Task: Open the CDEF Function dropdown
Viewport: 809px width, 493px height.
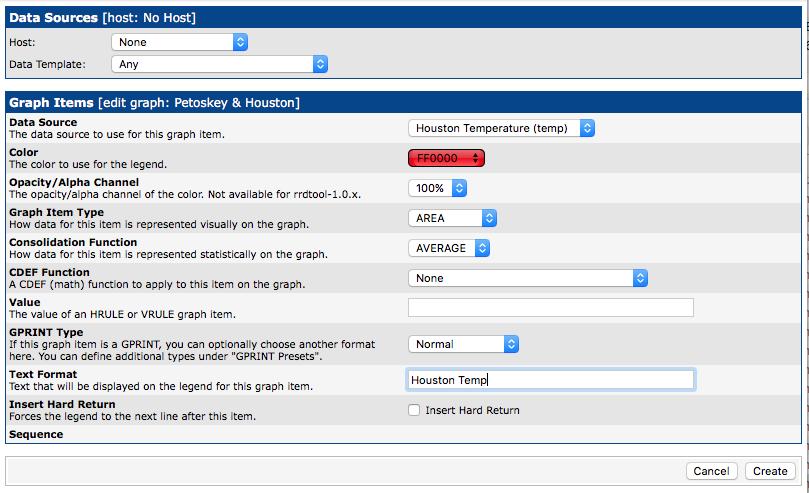Action: coord(528,278)
